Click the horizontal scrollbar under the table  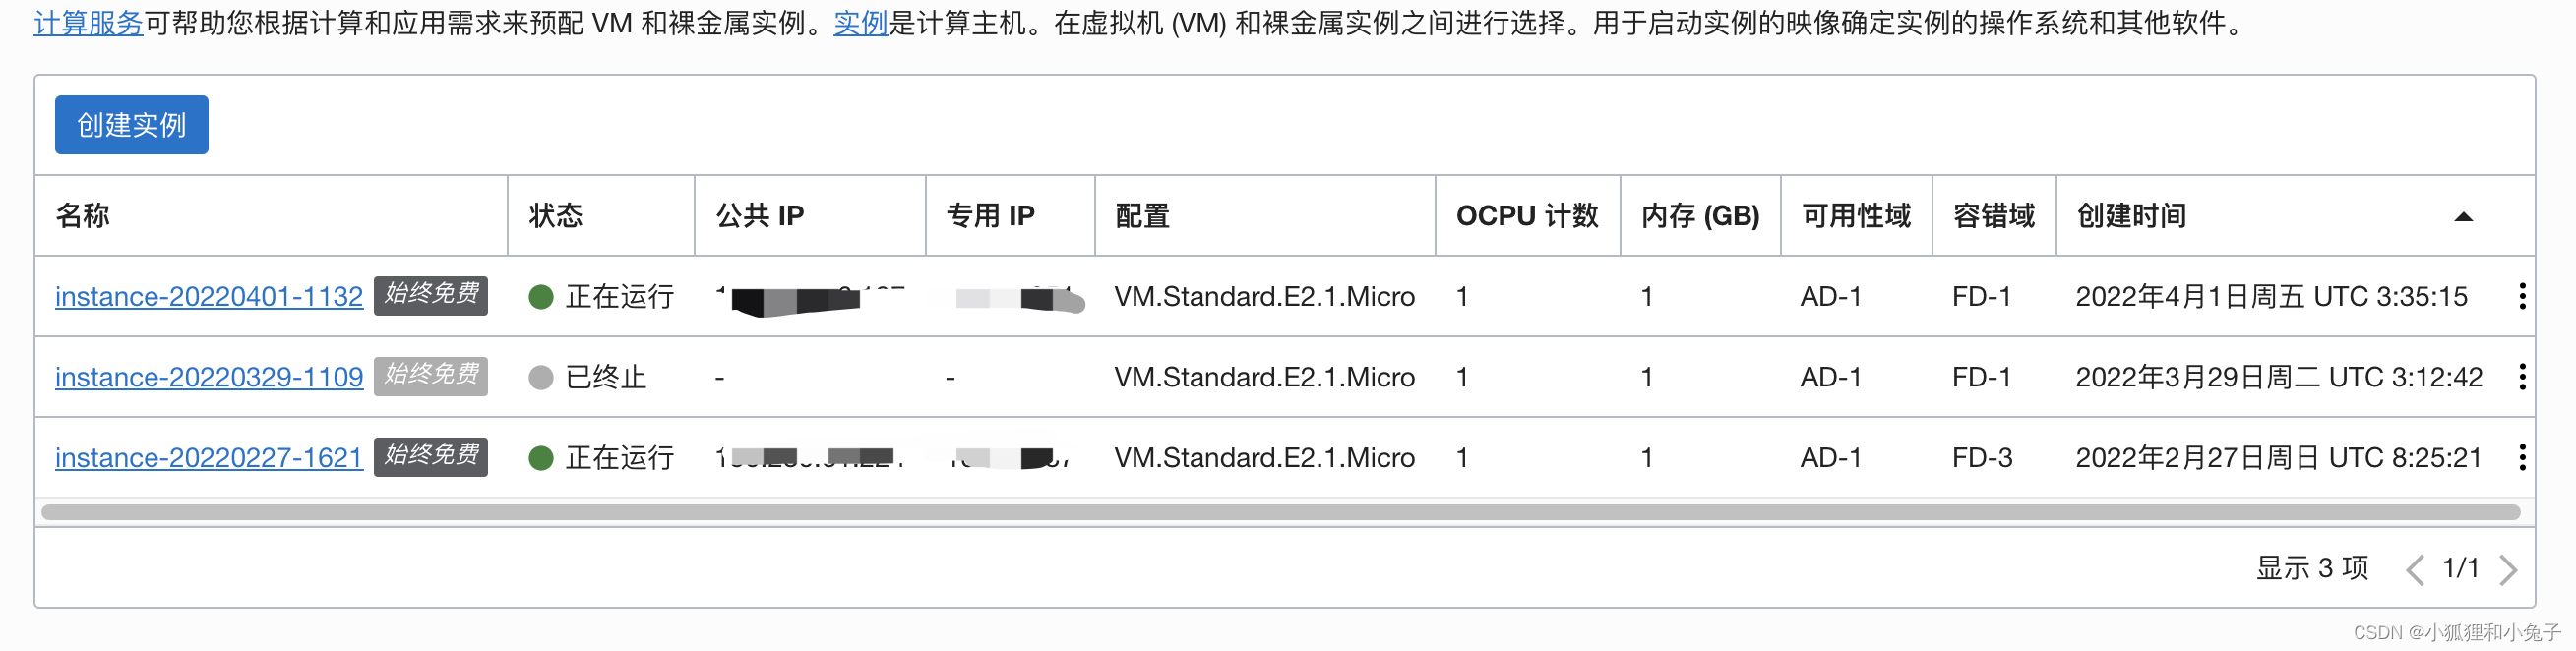[1280, 512]
